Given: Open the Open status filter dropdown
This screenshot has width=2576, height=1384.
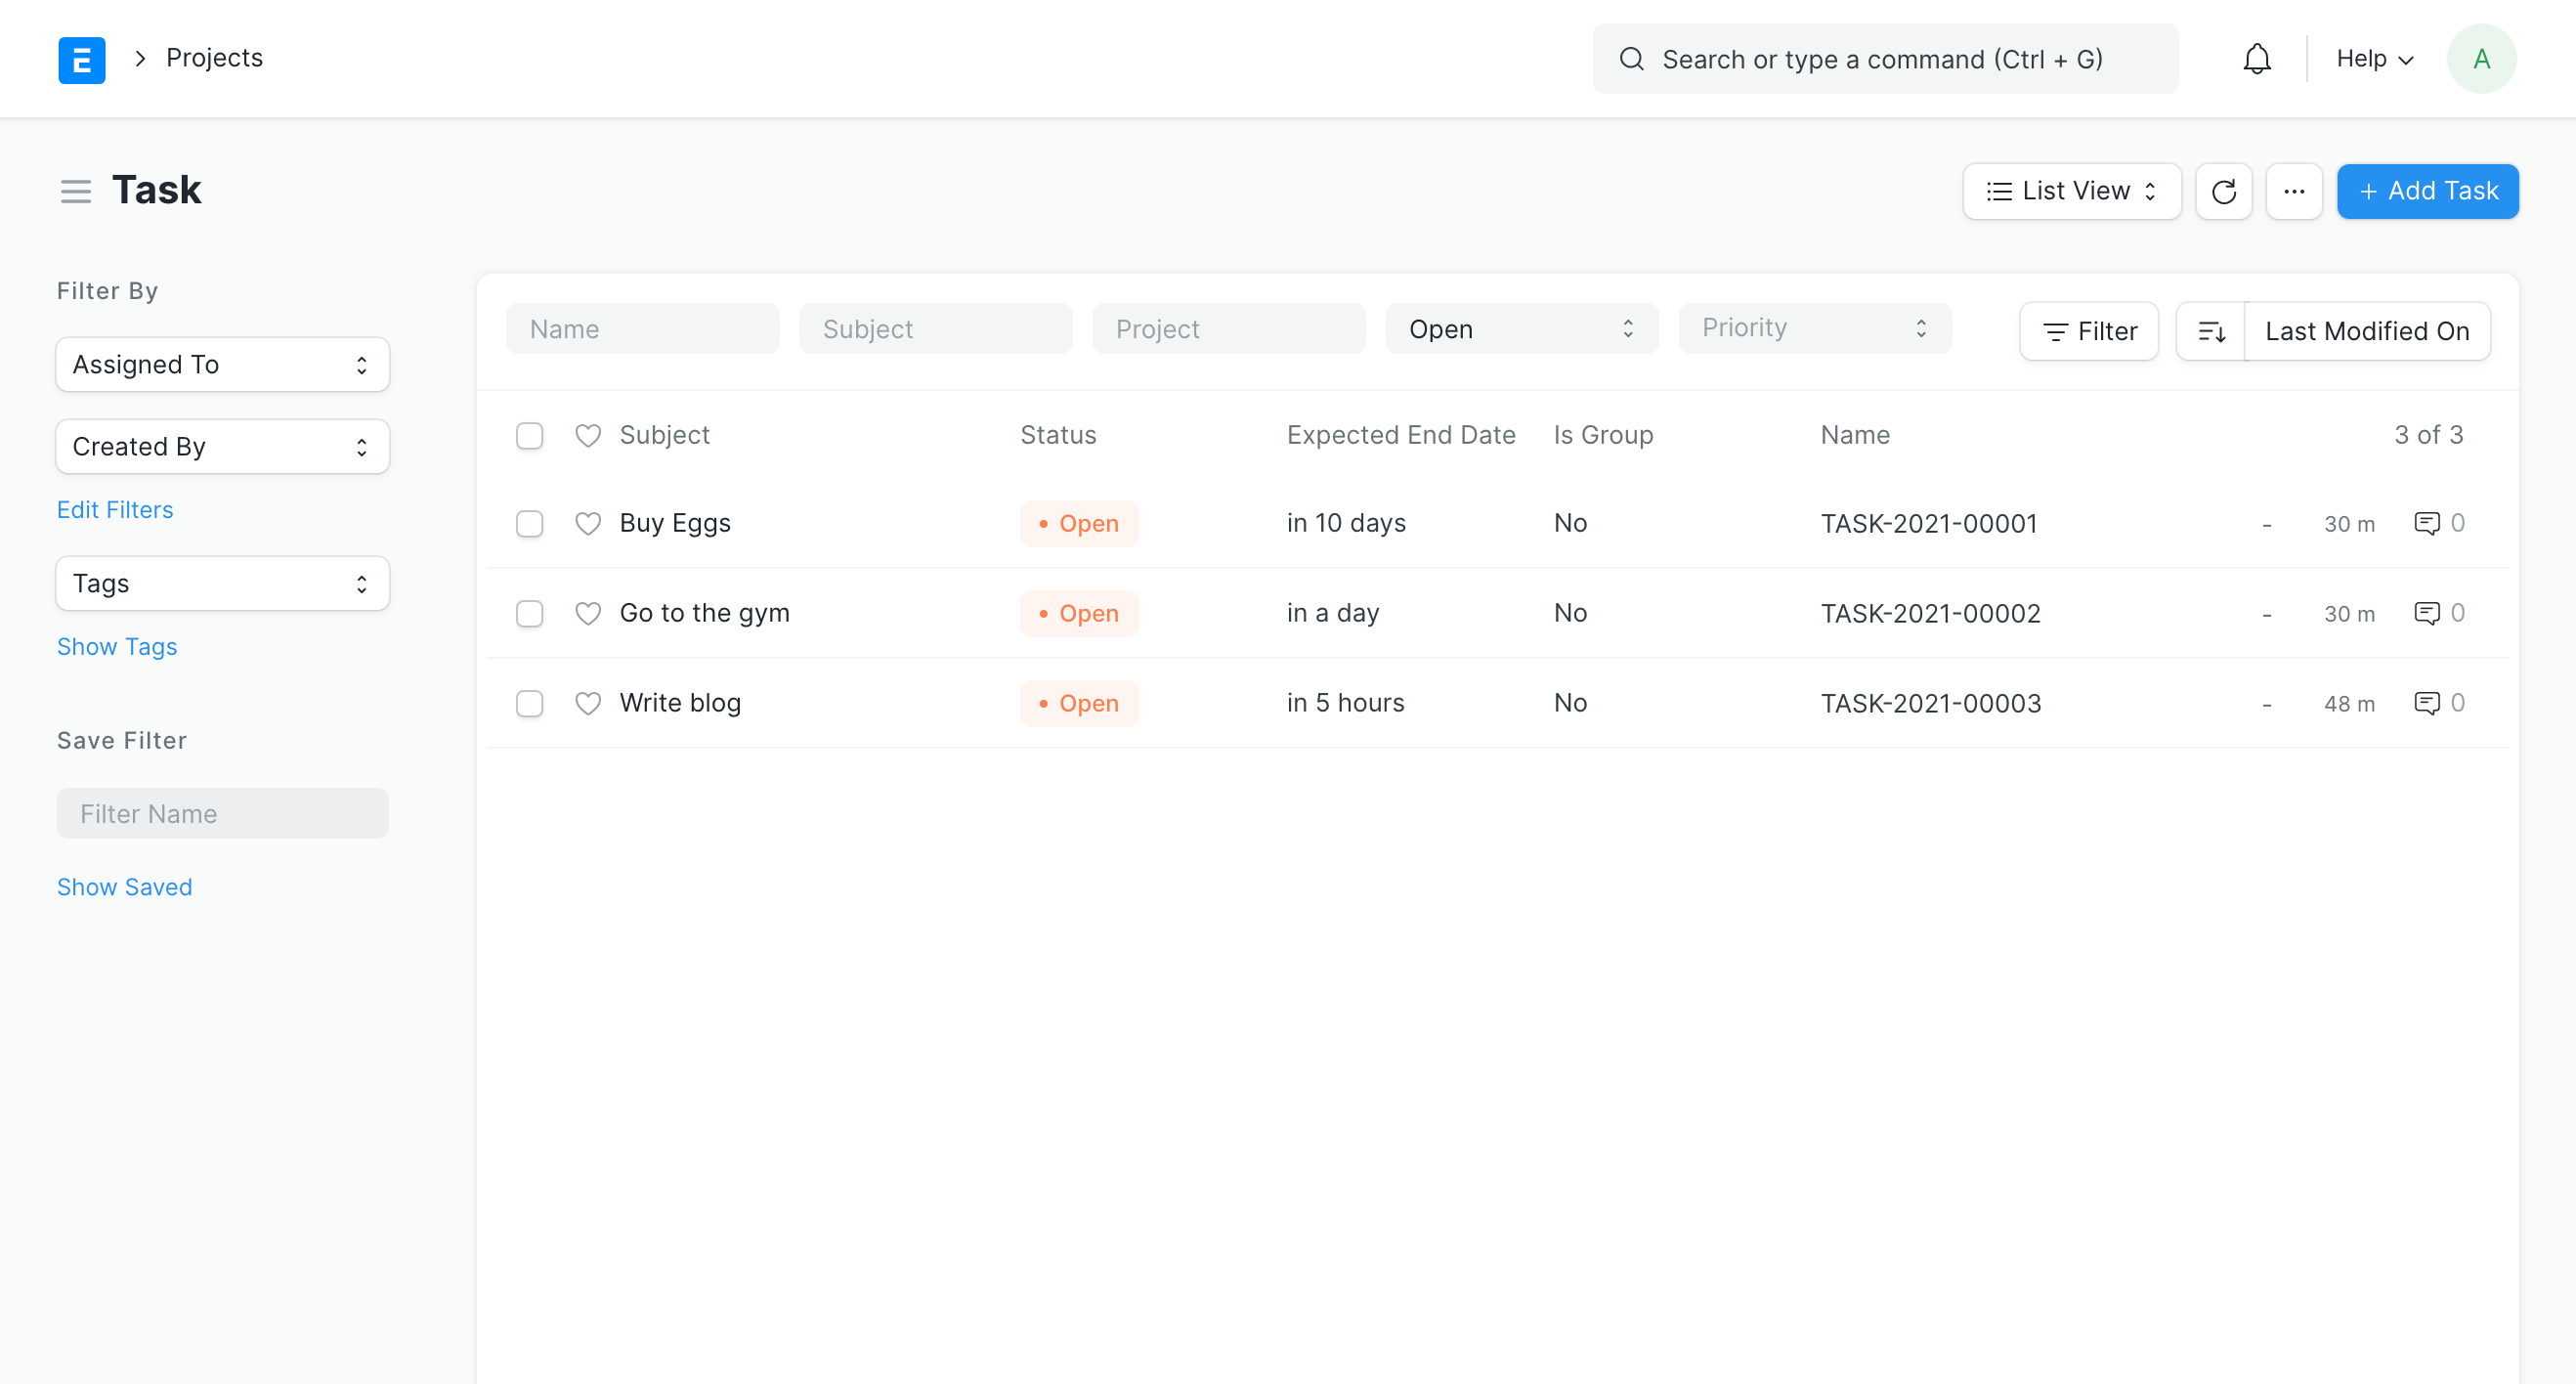Looking at the screenshot, I should pos(1522,329).
